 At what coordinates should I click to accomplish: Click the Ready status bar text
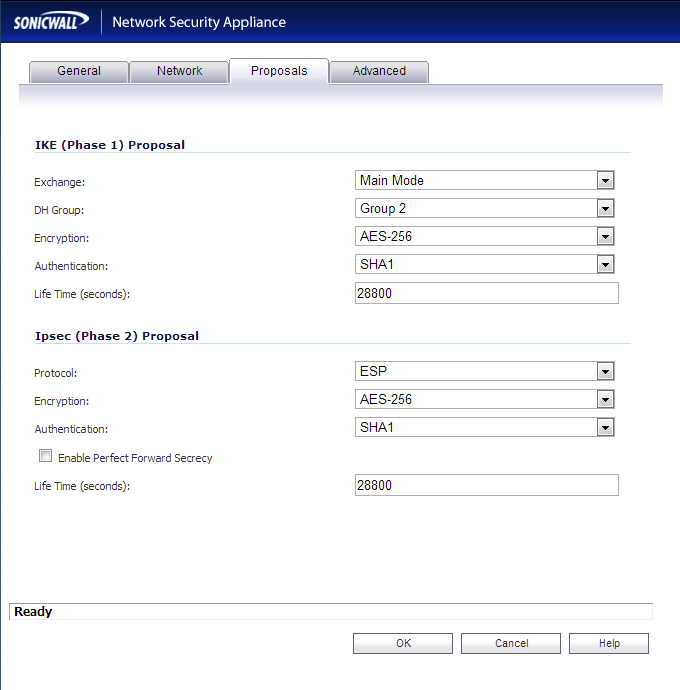coord(33,612)
